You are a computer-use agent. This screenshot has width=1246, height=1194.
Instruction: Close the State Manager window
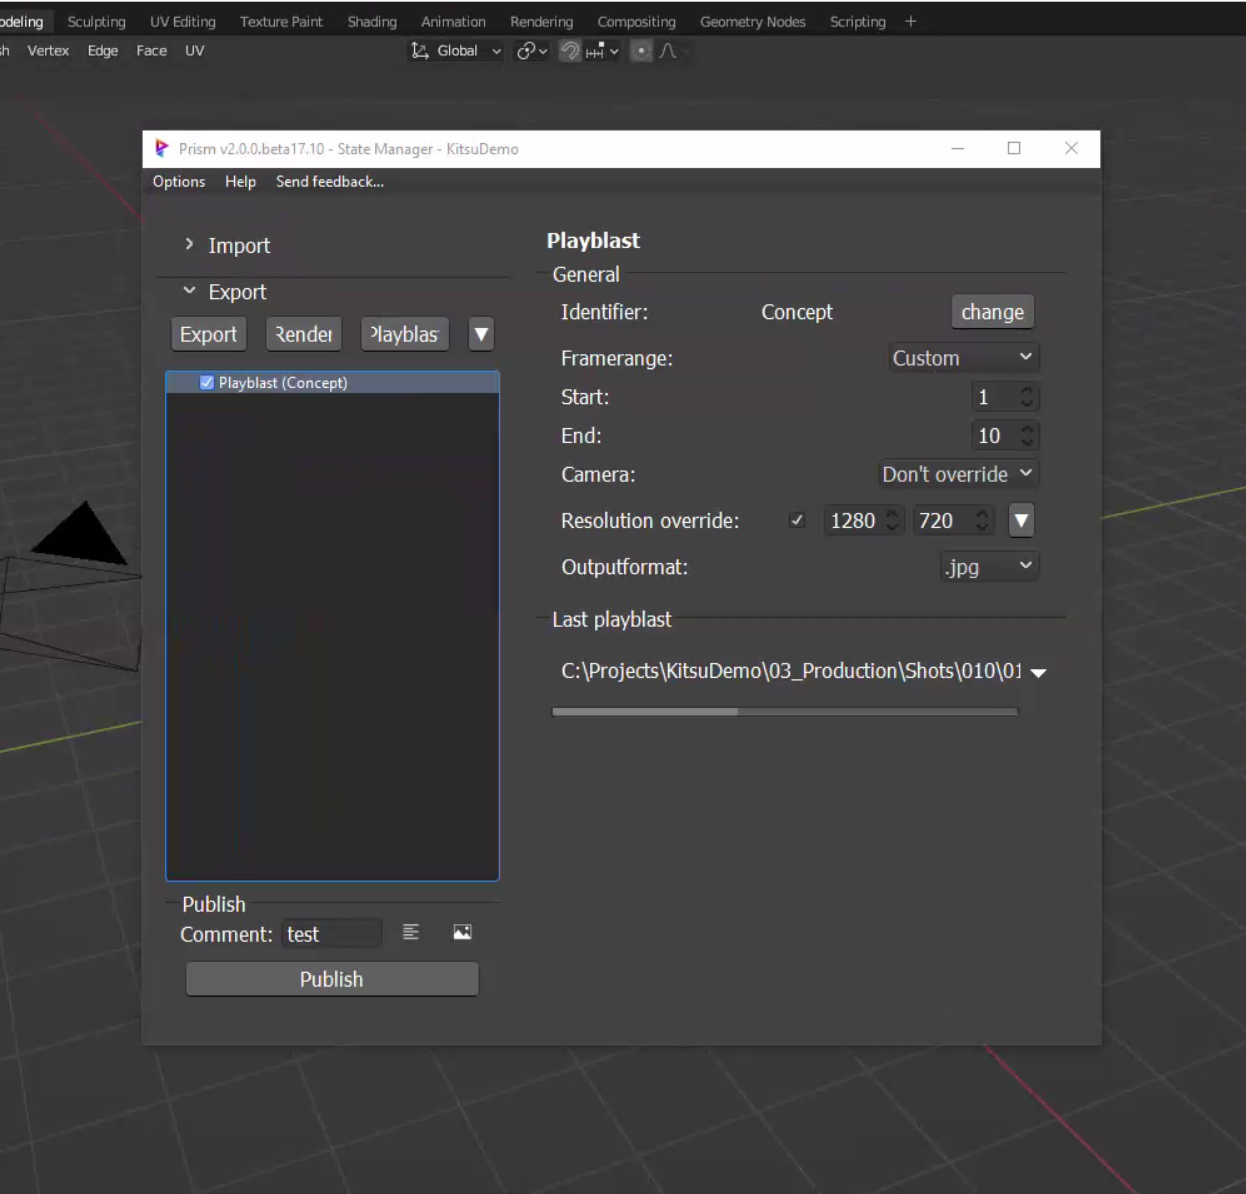[x=1071, y=148]
